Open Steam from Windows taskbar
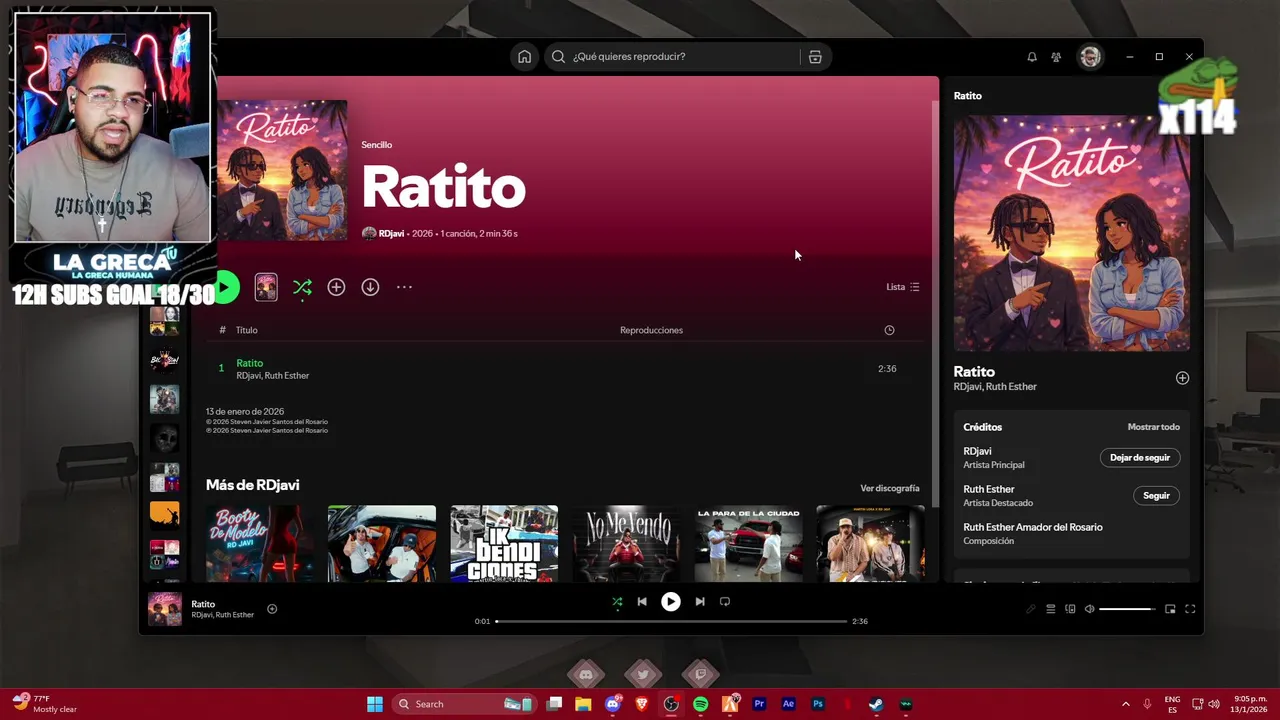The image size is (1280, 720). (876, 704)
